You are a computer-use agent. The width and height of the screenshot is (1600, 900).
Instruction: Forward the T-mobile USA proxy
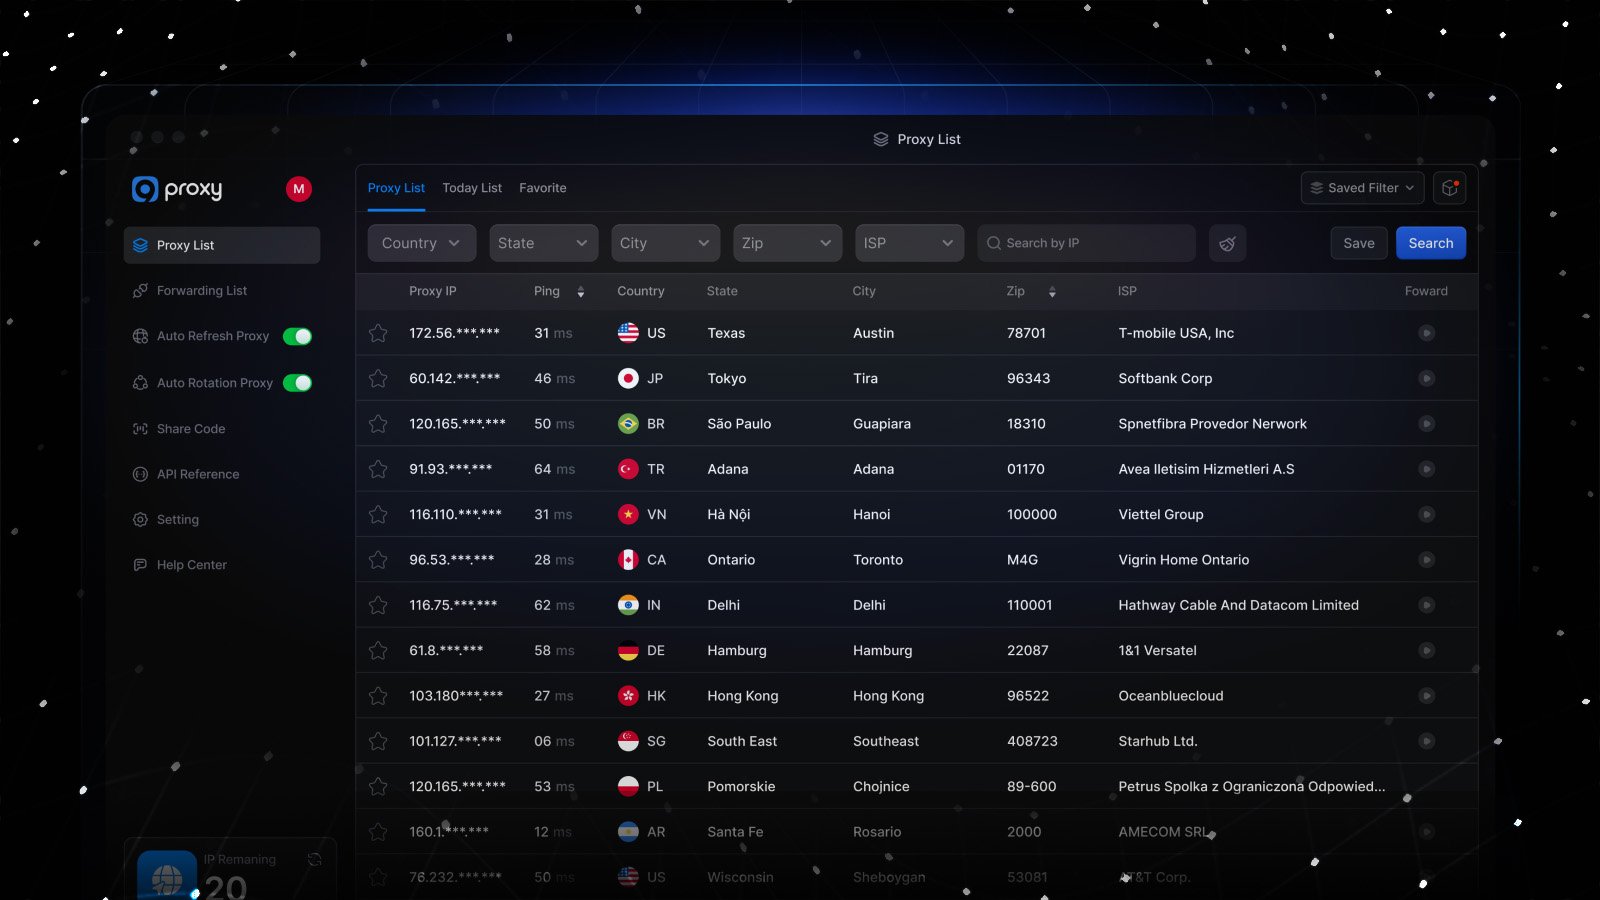tap(1427, 333)
